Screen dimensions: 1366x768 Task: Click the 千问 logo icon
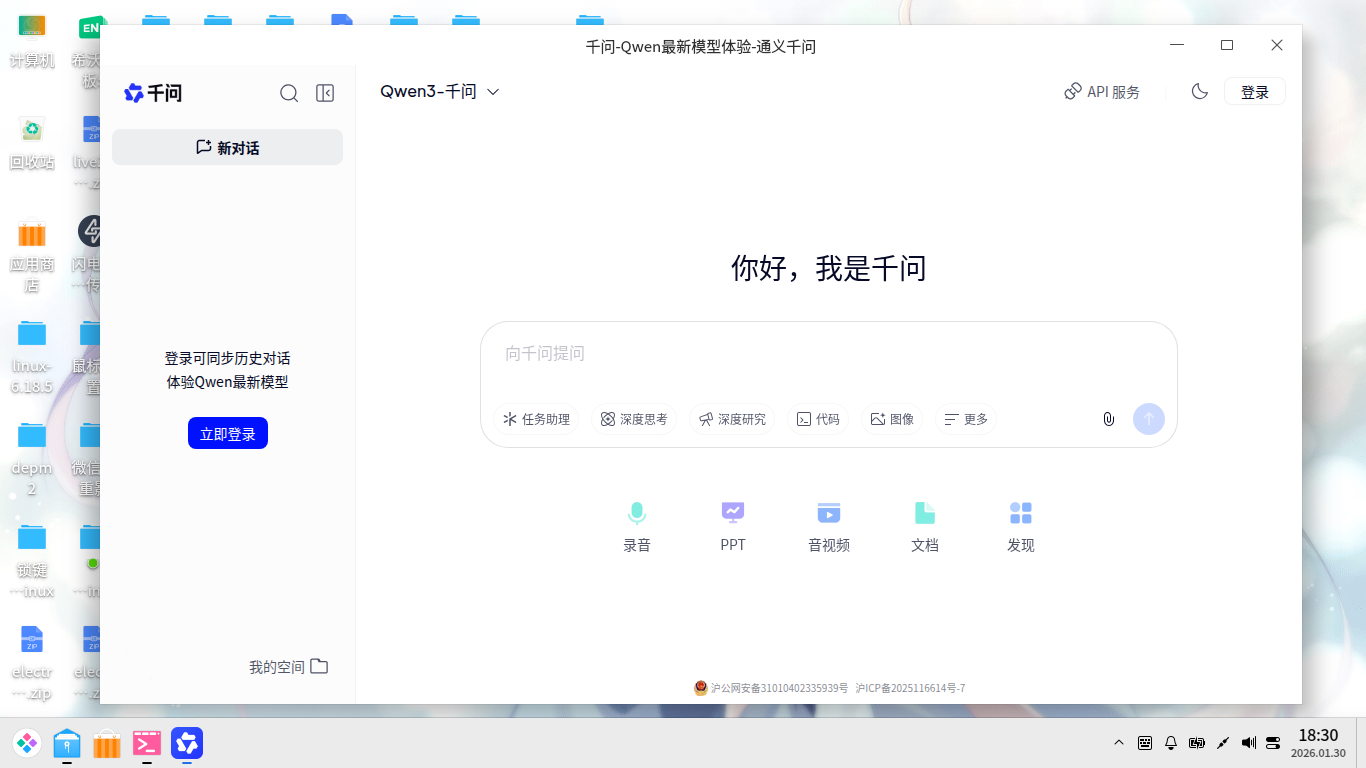point(132,93)
